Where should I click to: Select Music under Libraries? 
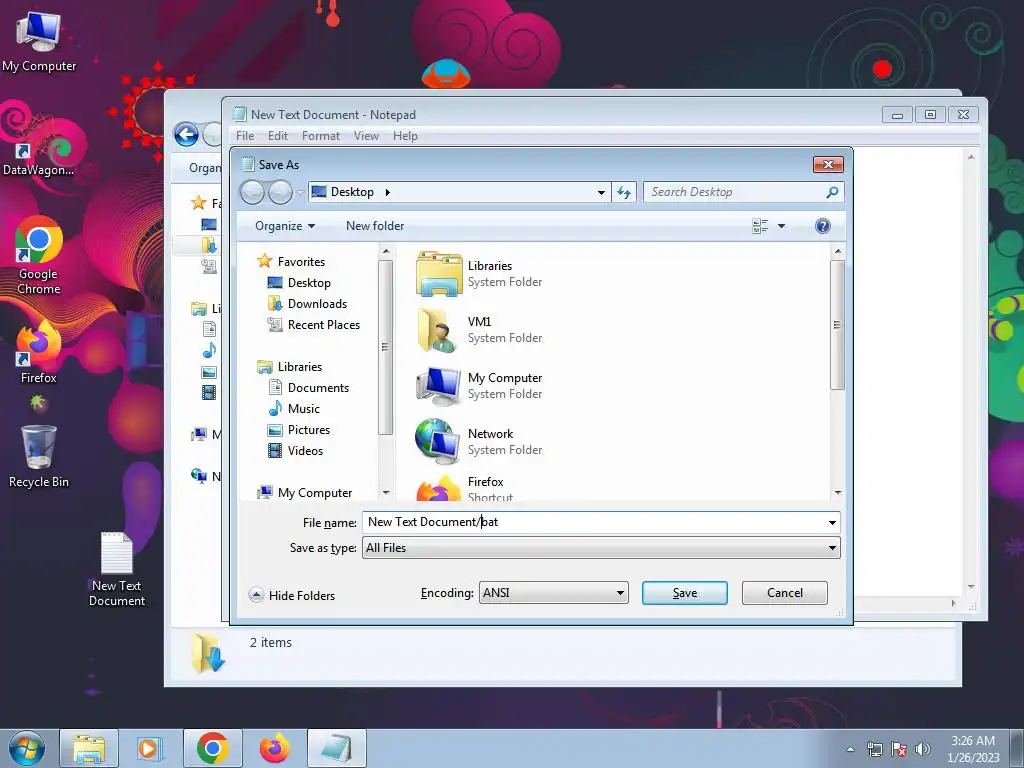click(294, 409)
